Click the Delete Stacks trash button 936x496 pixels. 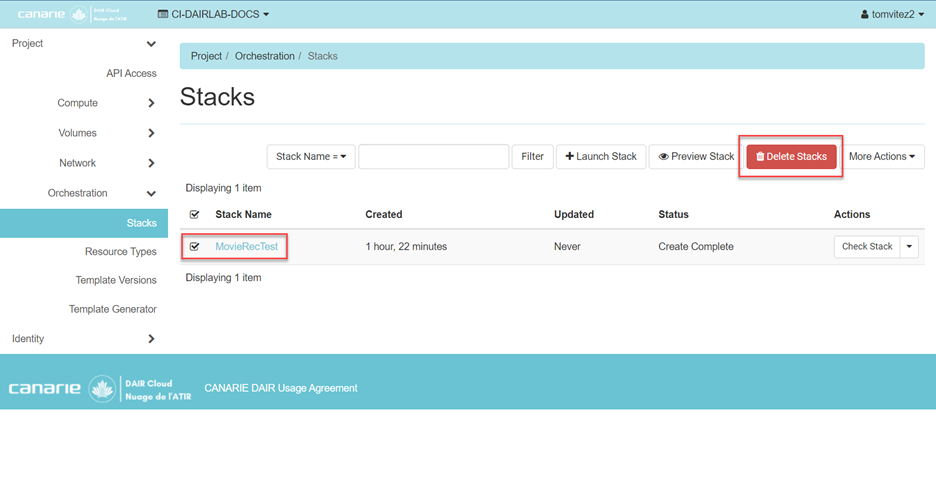click(791, 157)
